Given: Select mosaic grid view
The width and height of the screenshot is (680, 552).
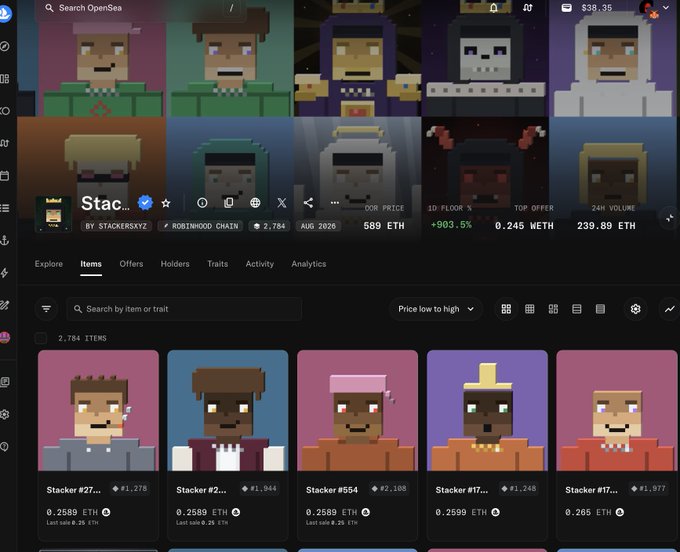Looking at the screenshot, I should click(553, 309).
